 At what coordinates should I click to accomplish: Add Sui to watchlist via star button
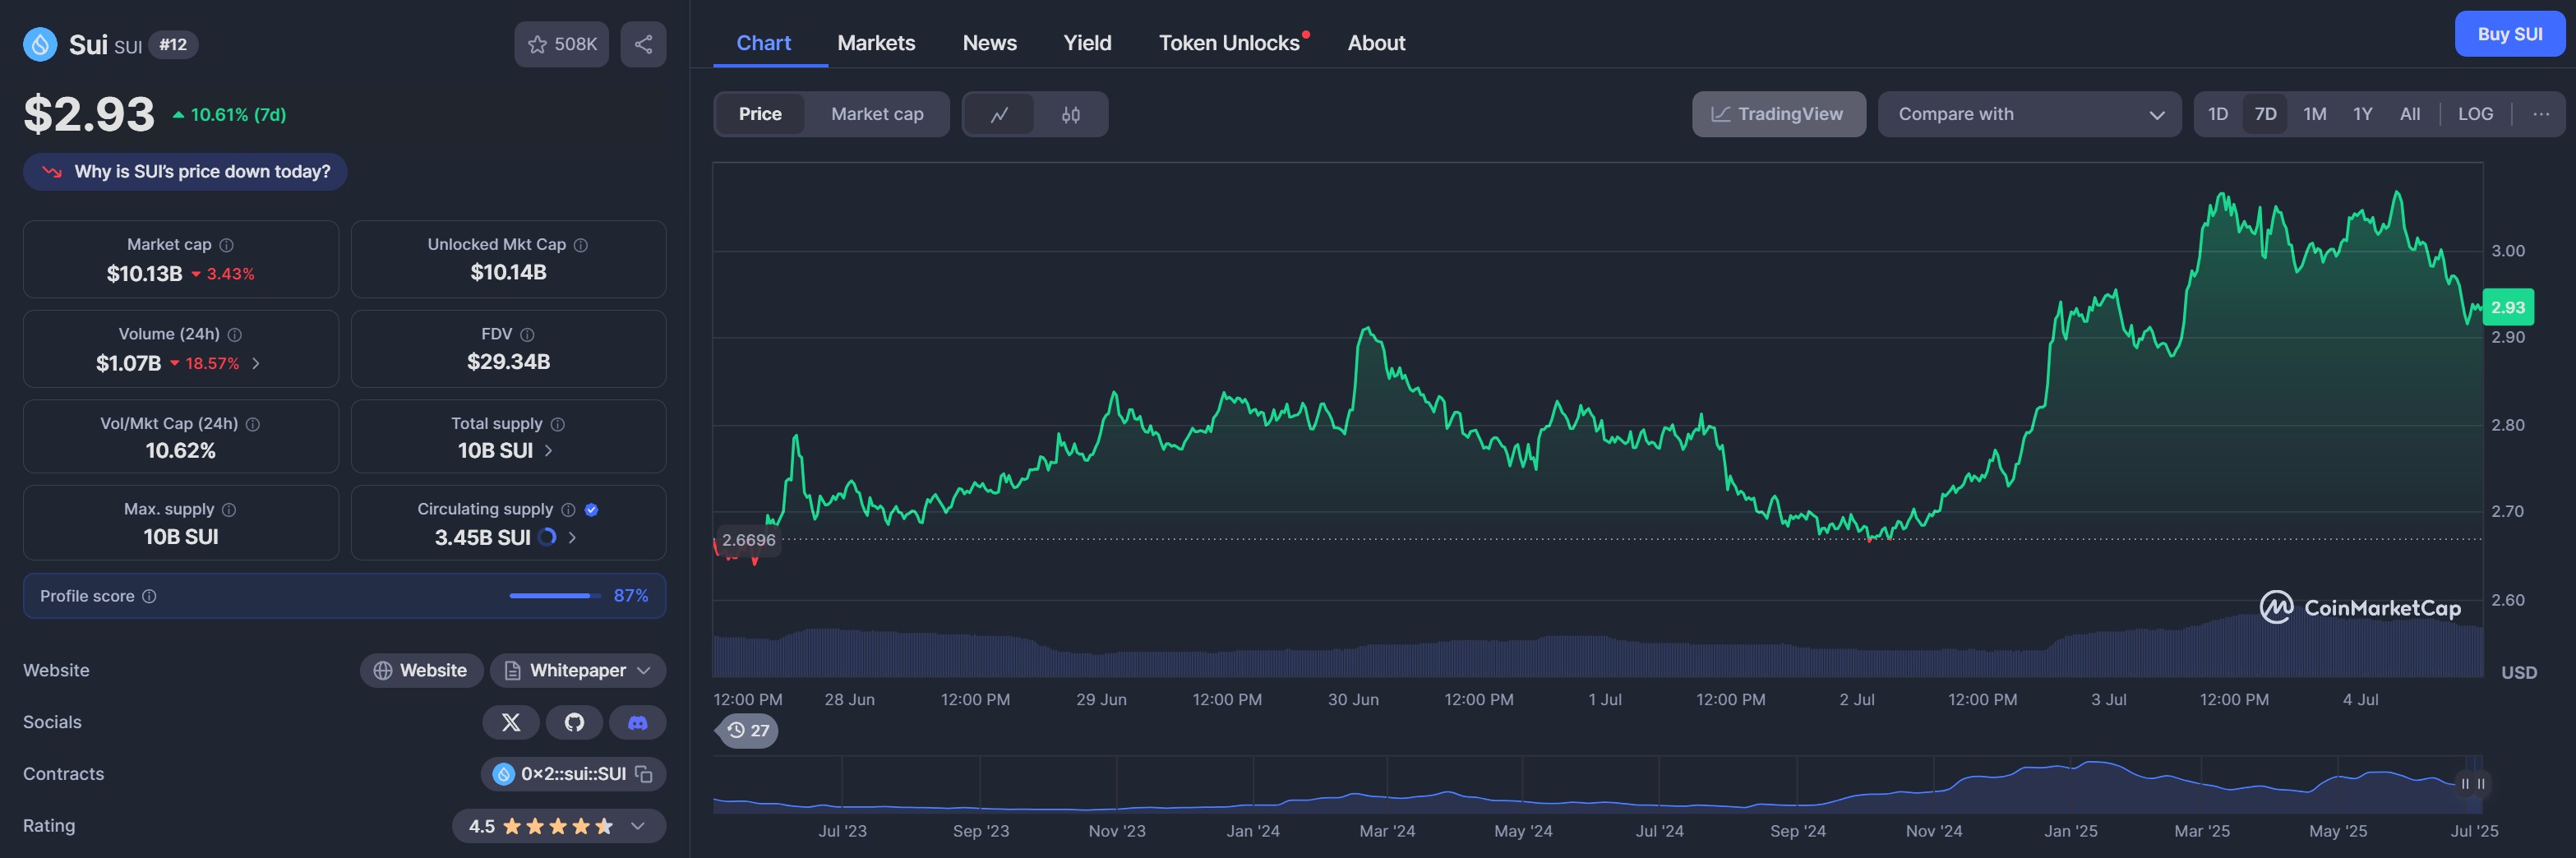click(x=561, y=44)
